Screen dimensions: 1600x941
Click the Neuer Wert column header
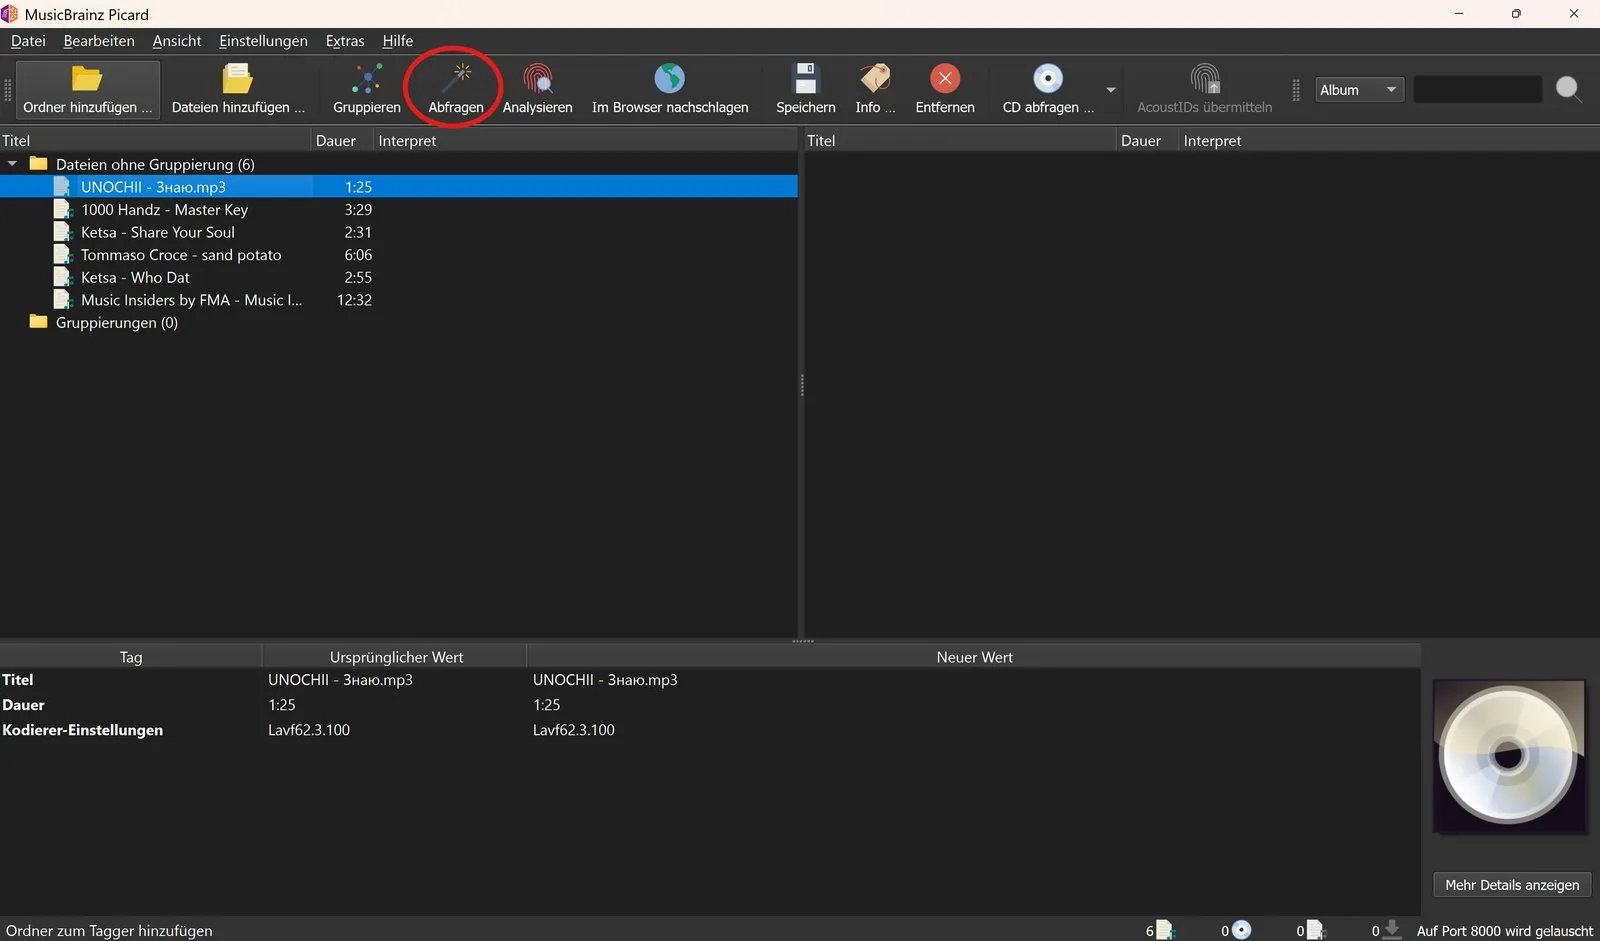click(x=974, y=657)
